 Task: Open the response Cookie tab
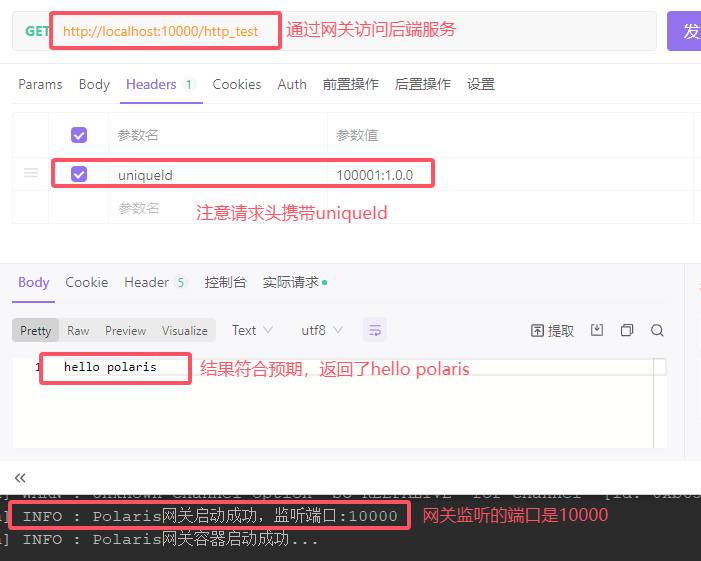click(87, 283)
